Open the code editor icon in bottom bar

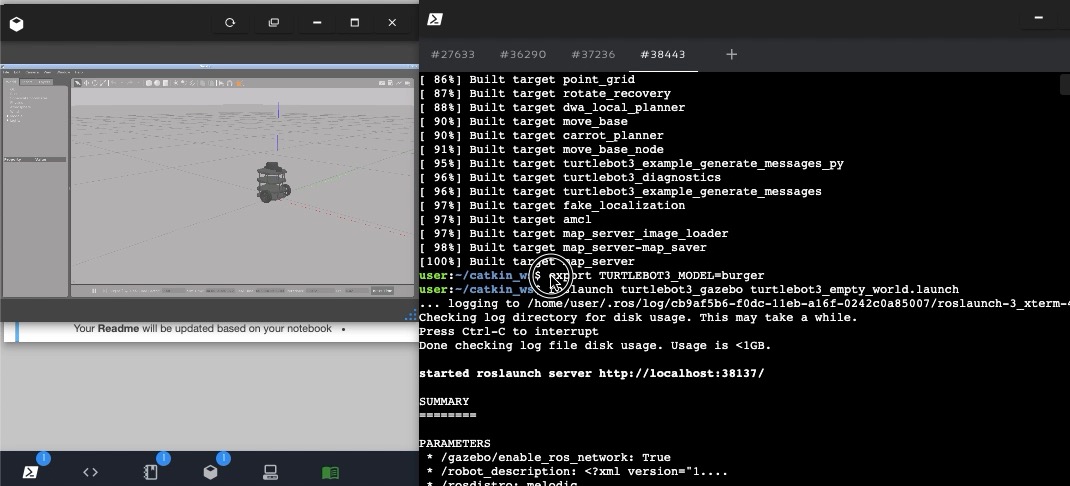click(90, 472)
